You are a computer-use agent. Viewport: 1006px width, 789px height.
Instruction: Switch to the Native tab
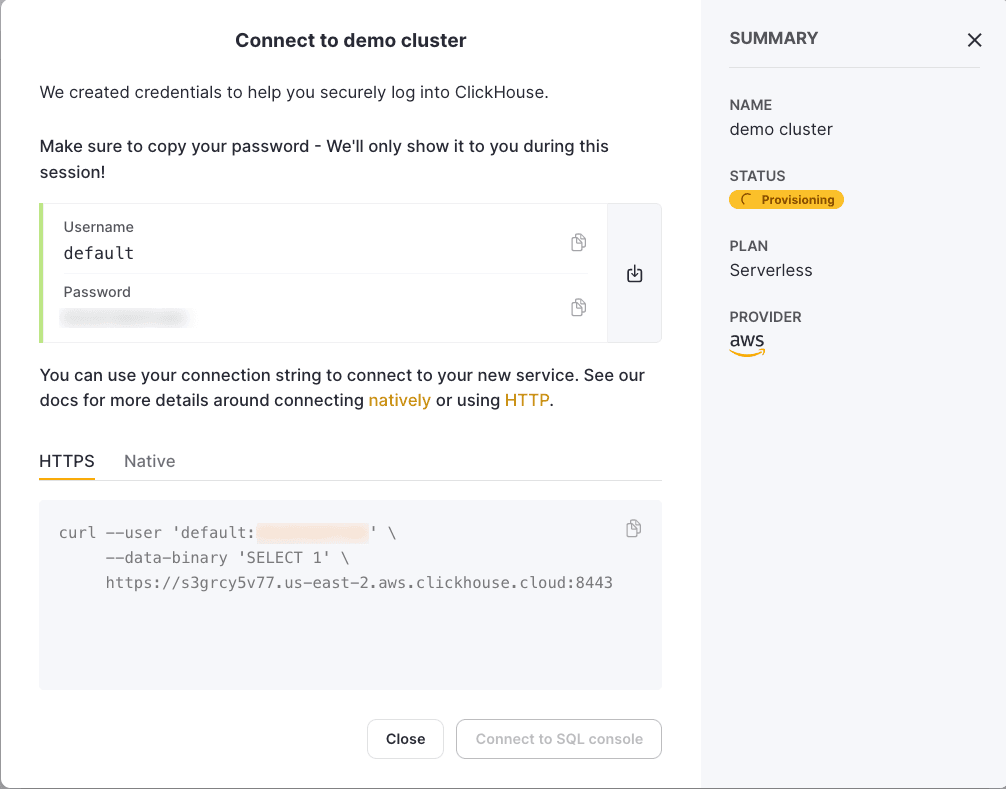149,461
